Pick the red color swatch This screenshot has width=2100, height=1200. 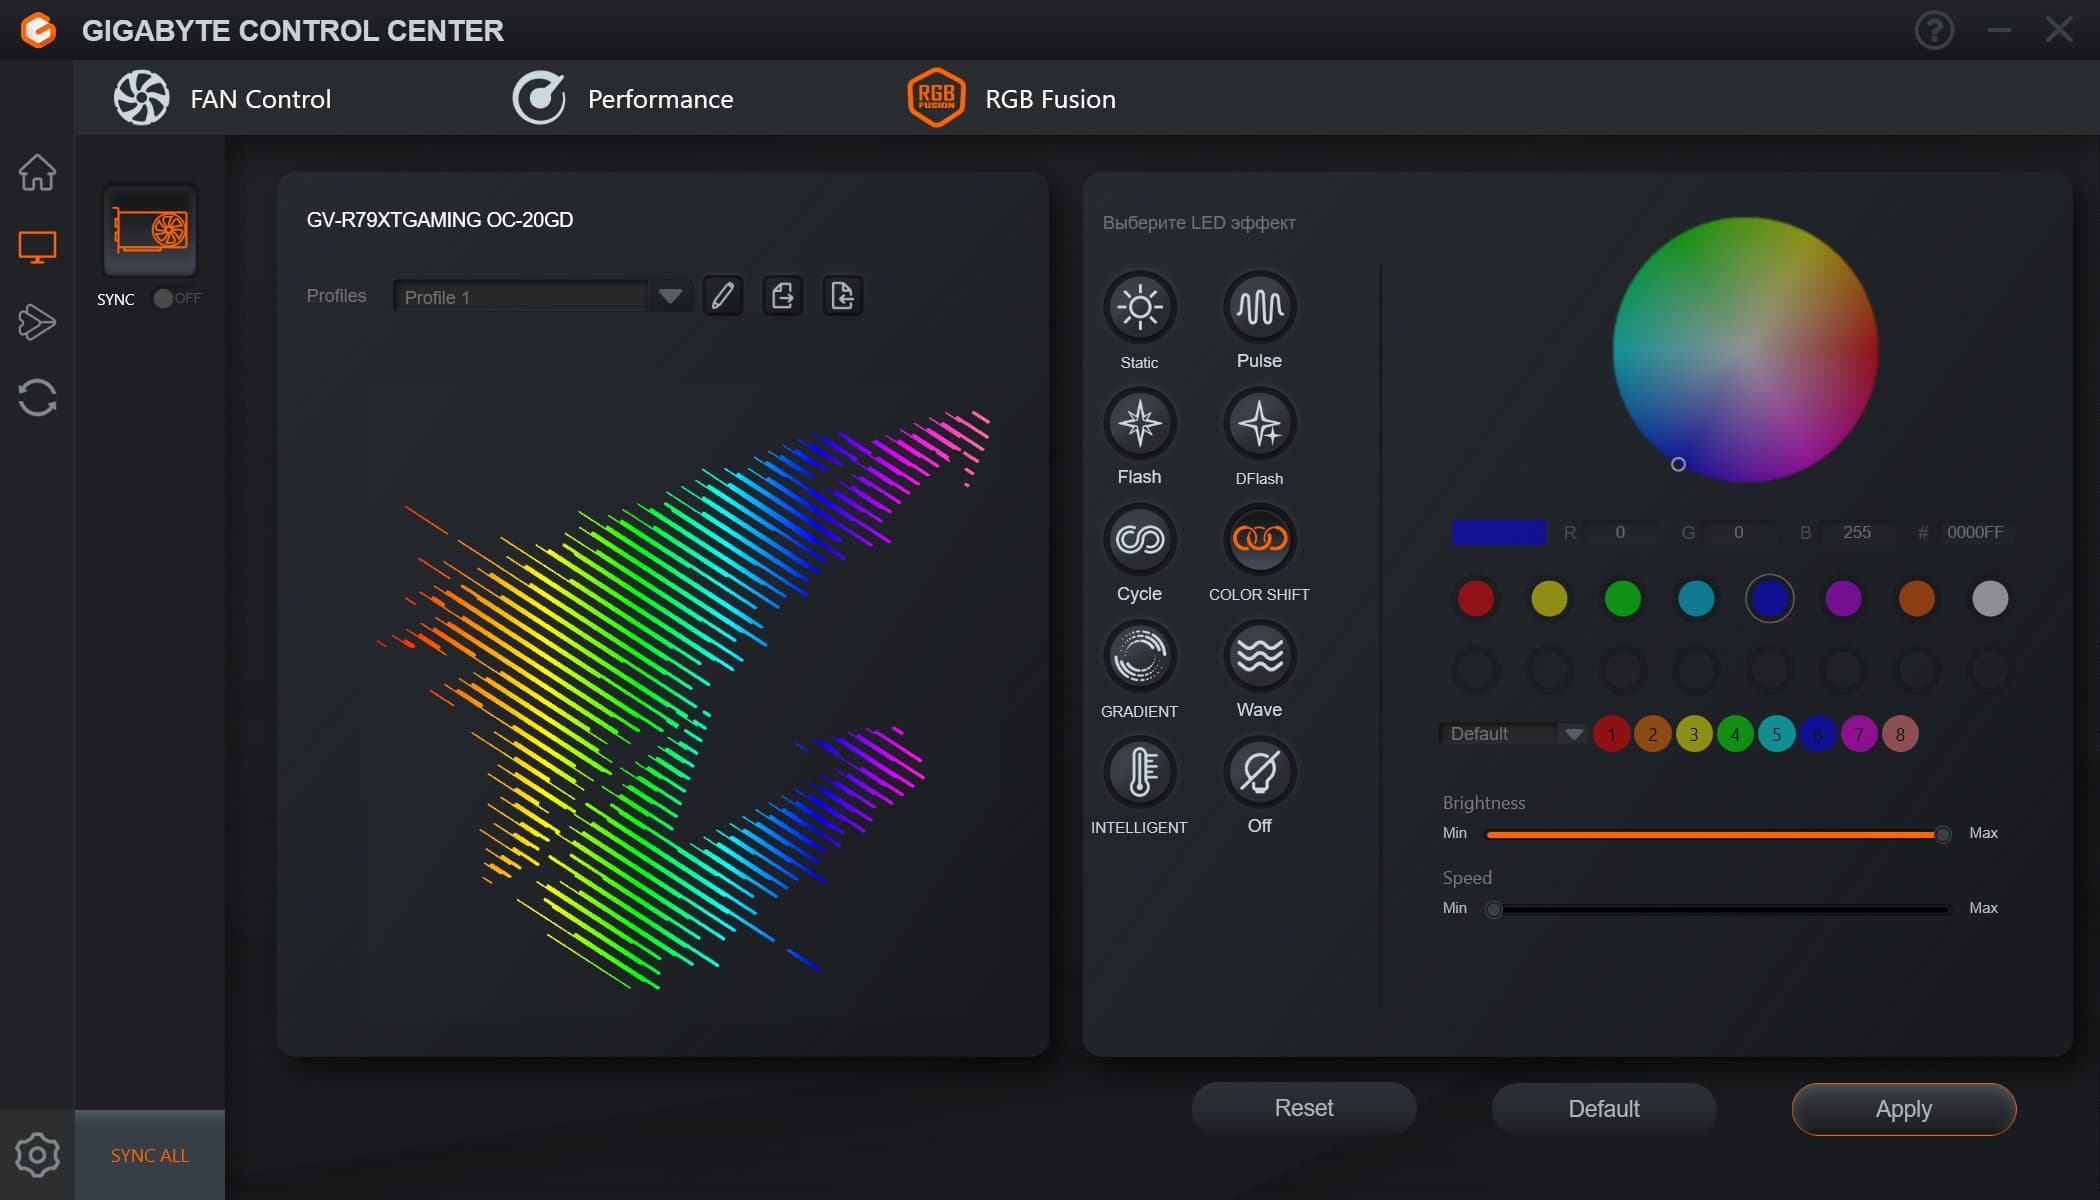(x=1475, y=598)
